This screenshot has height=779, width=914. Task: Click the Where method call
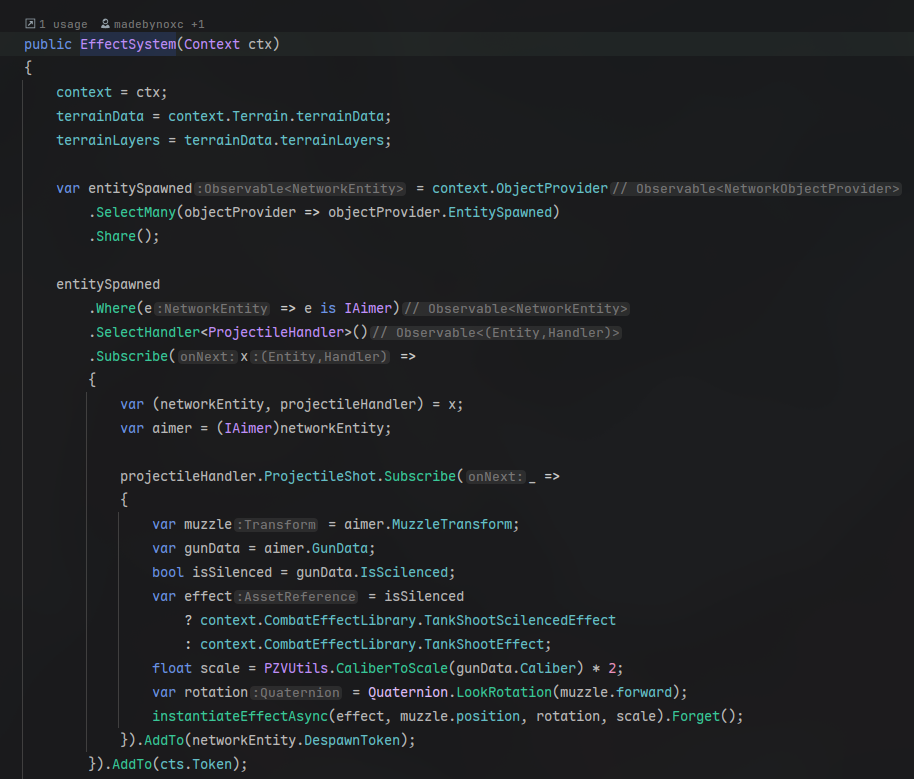click(x=116, y=308)
